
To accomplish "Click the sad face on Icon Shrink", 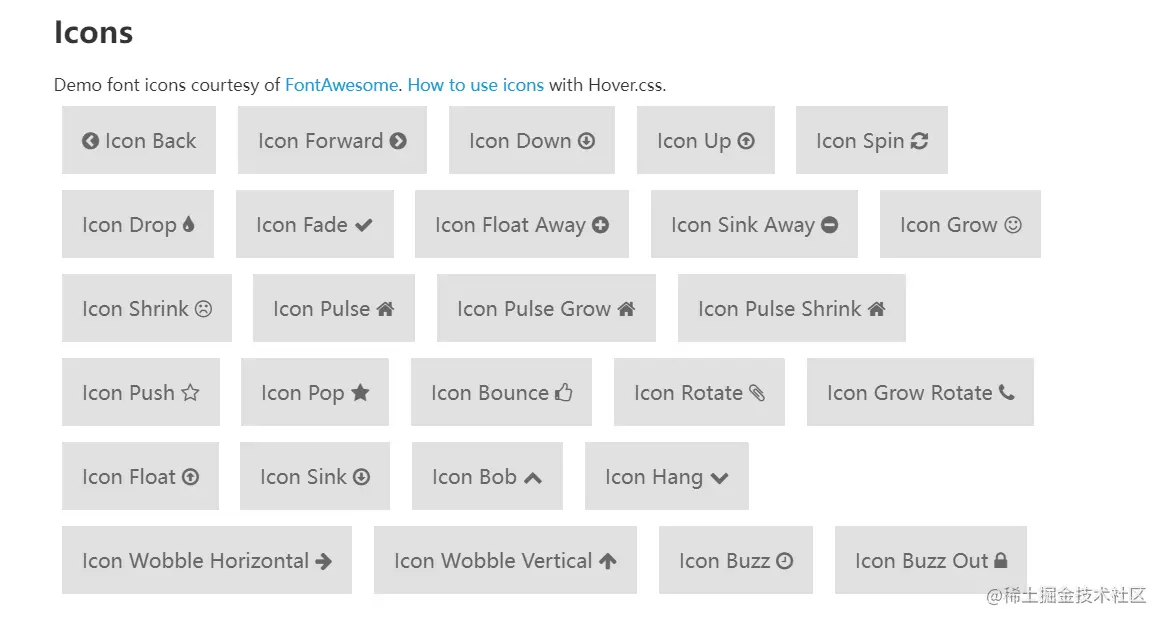I will pos(203,309).
